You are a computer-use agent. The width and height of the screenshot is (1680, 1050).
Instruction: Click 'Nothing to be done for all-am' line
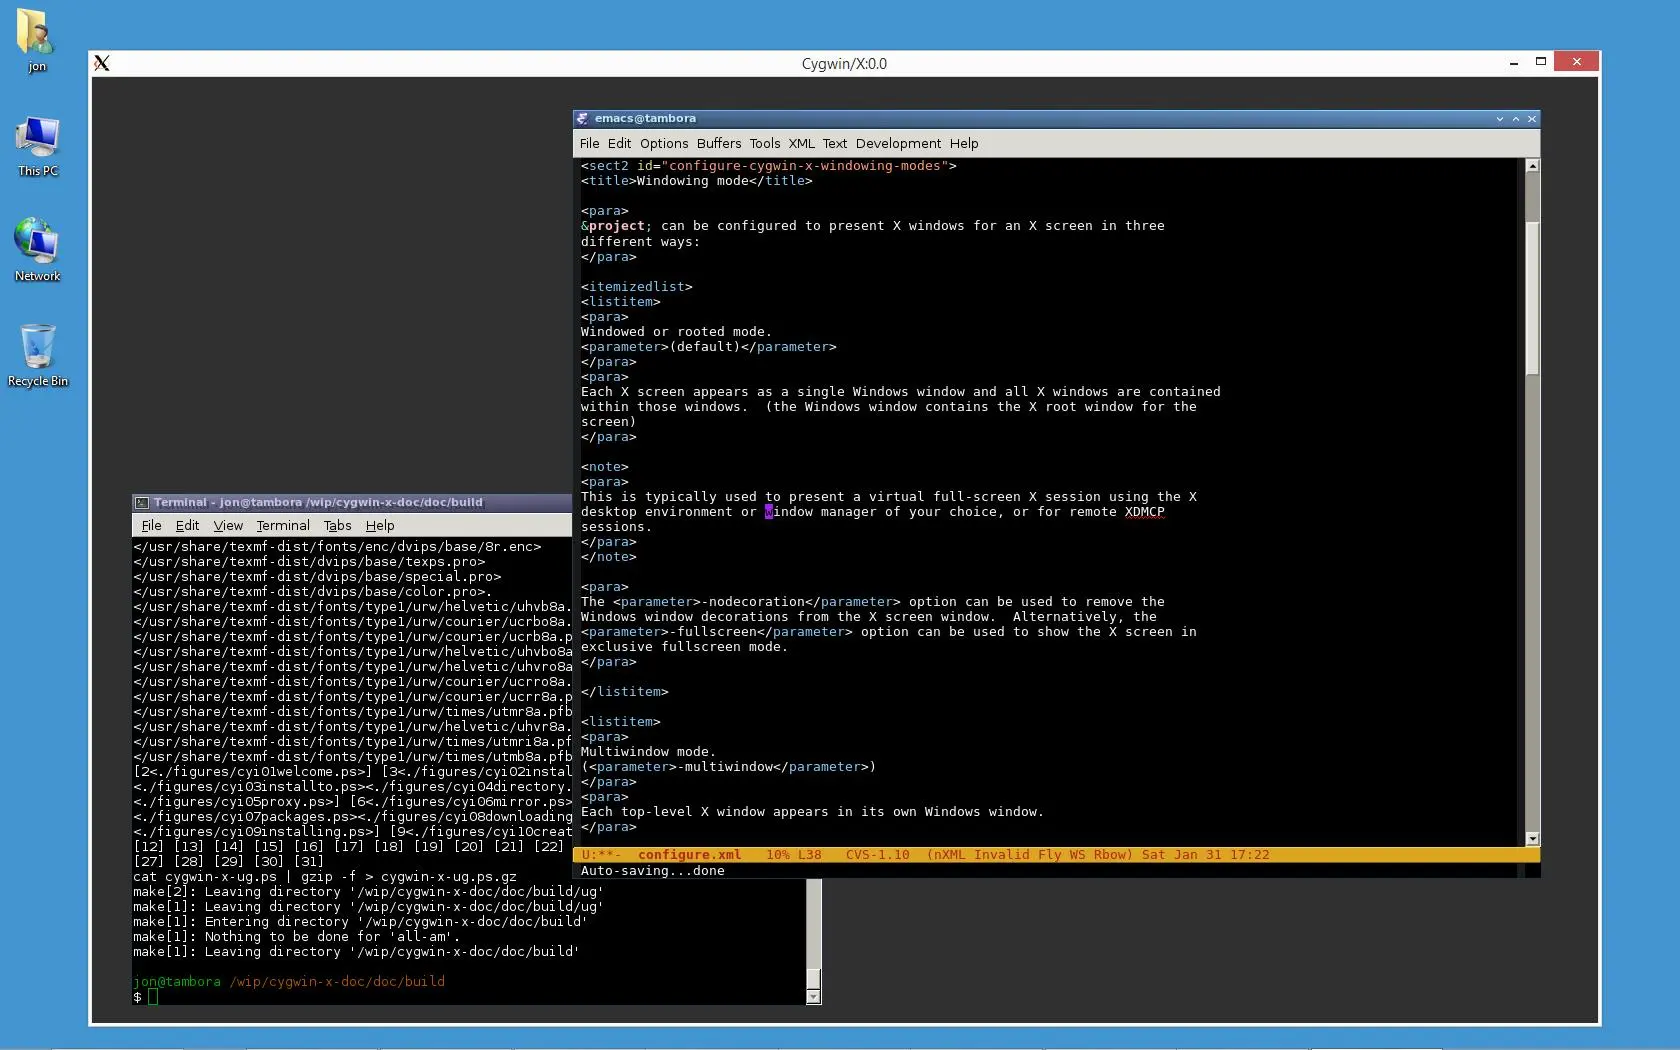[x=296, y=937]
